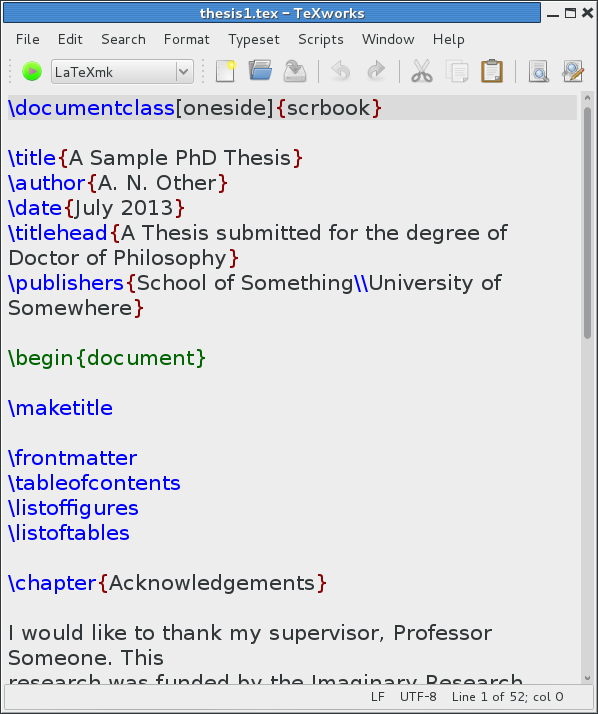Click the green Typeset play button
Viewport: 598px width, 714px height.
click(32, 71)
